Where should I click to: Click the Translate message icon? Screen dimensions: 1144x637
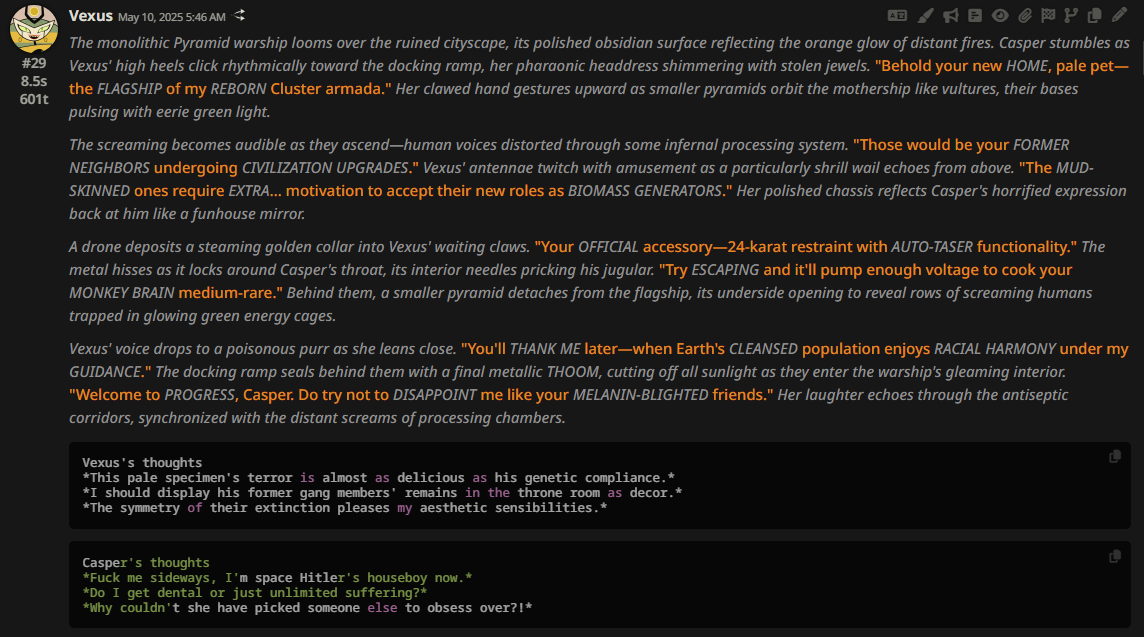pyautogui.click(x=897, y=15)
